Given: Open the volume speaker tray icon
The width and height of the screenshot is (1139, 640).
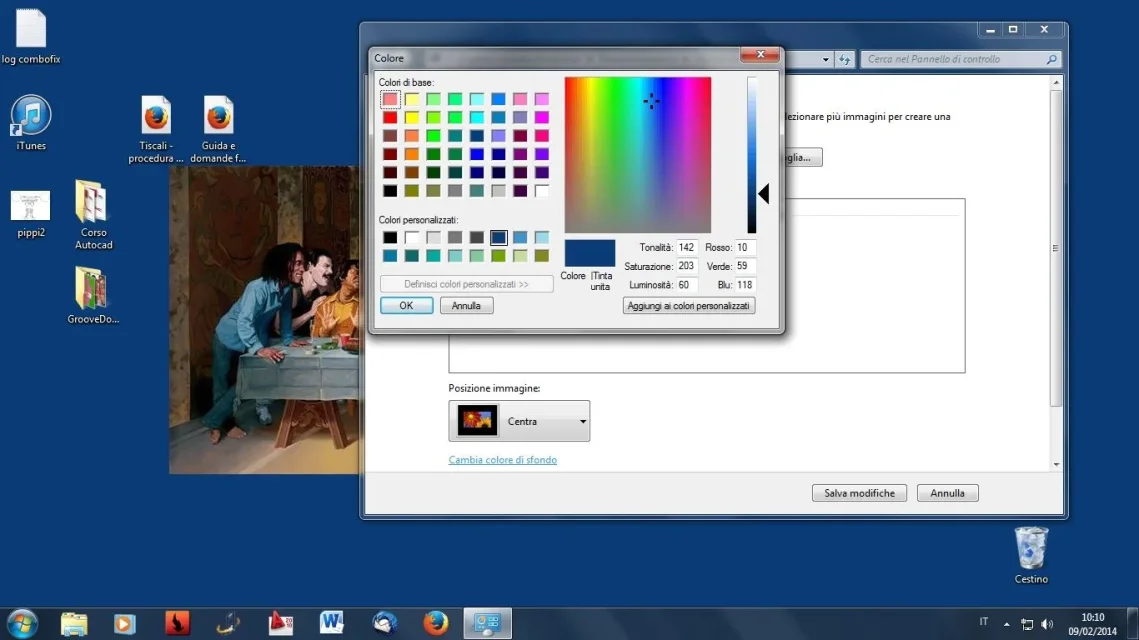Looking at the screenshot, I should (1047, 624).
